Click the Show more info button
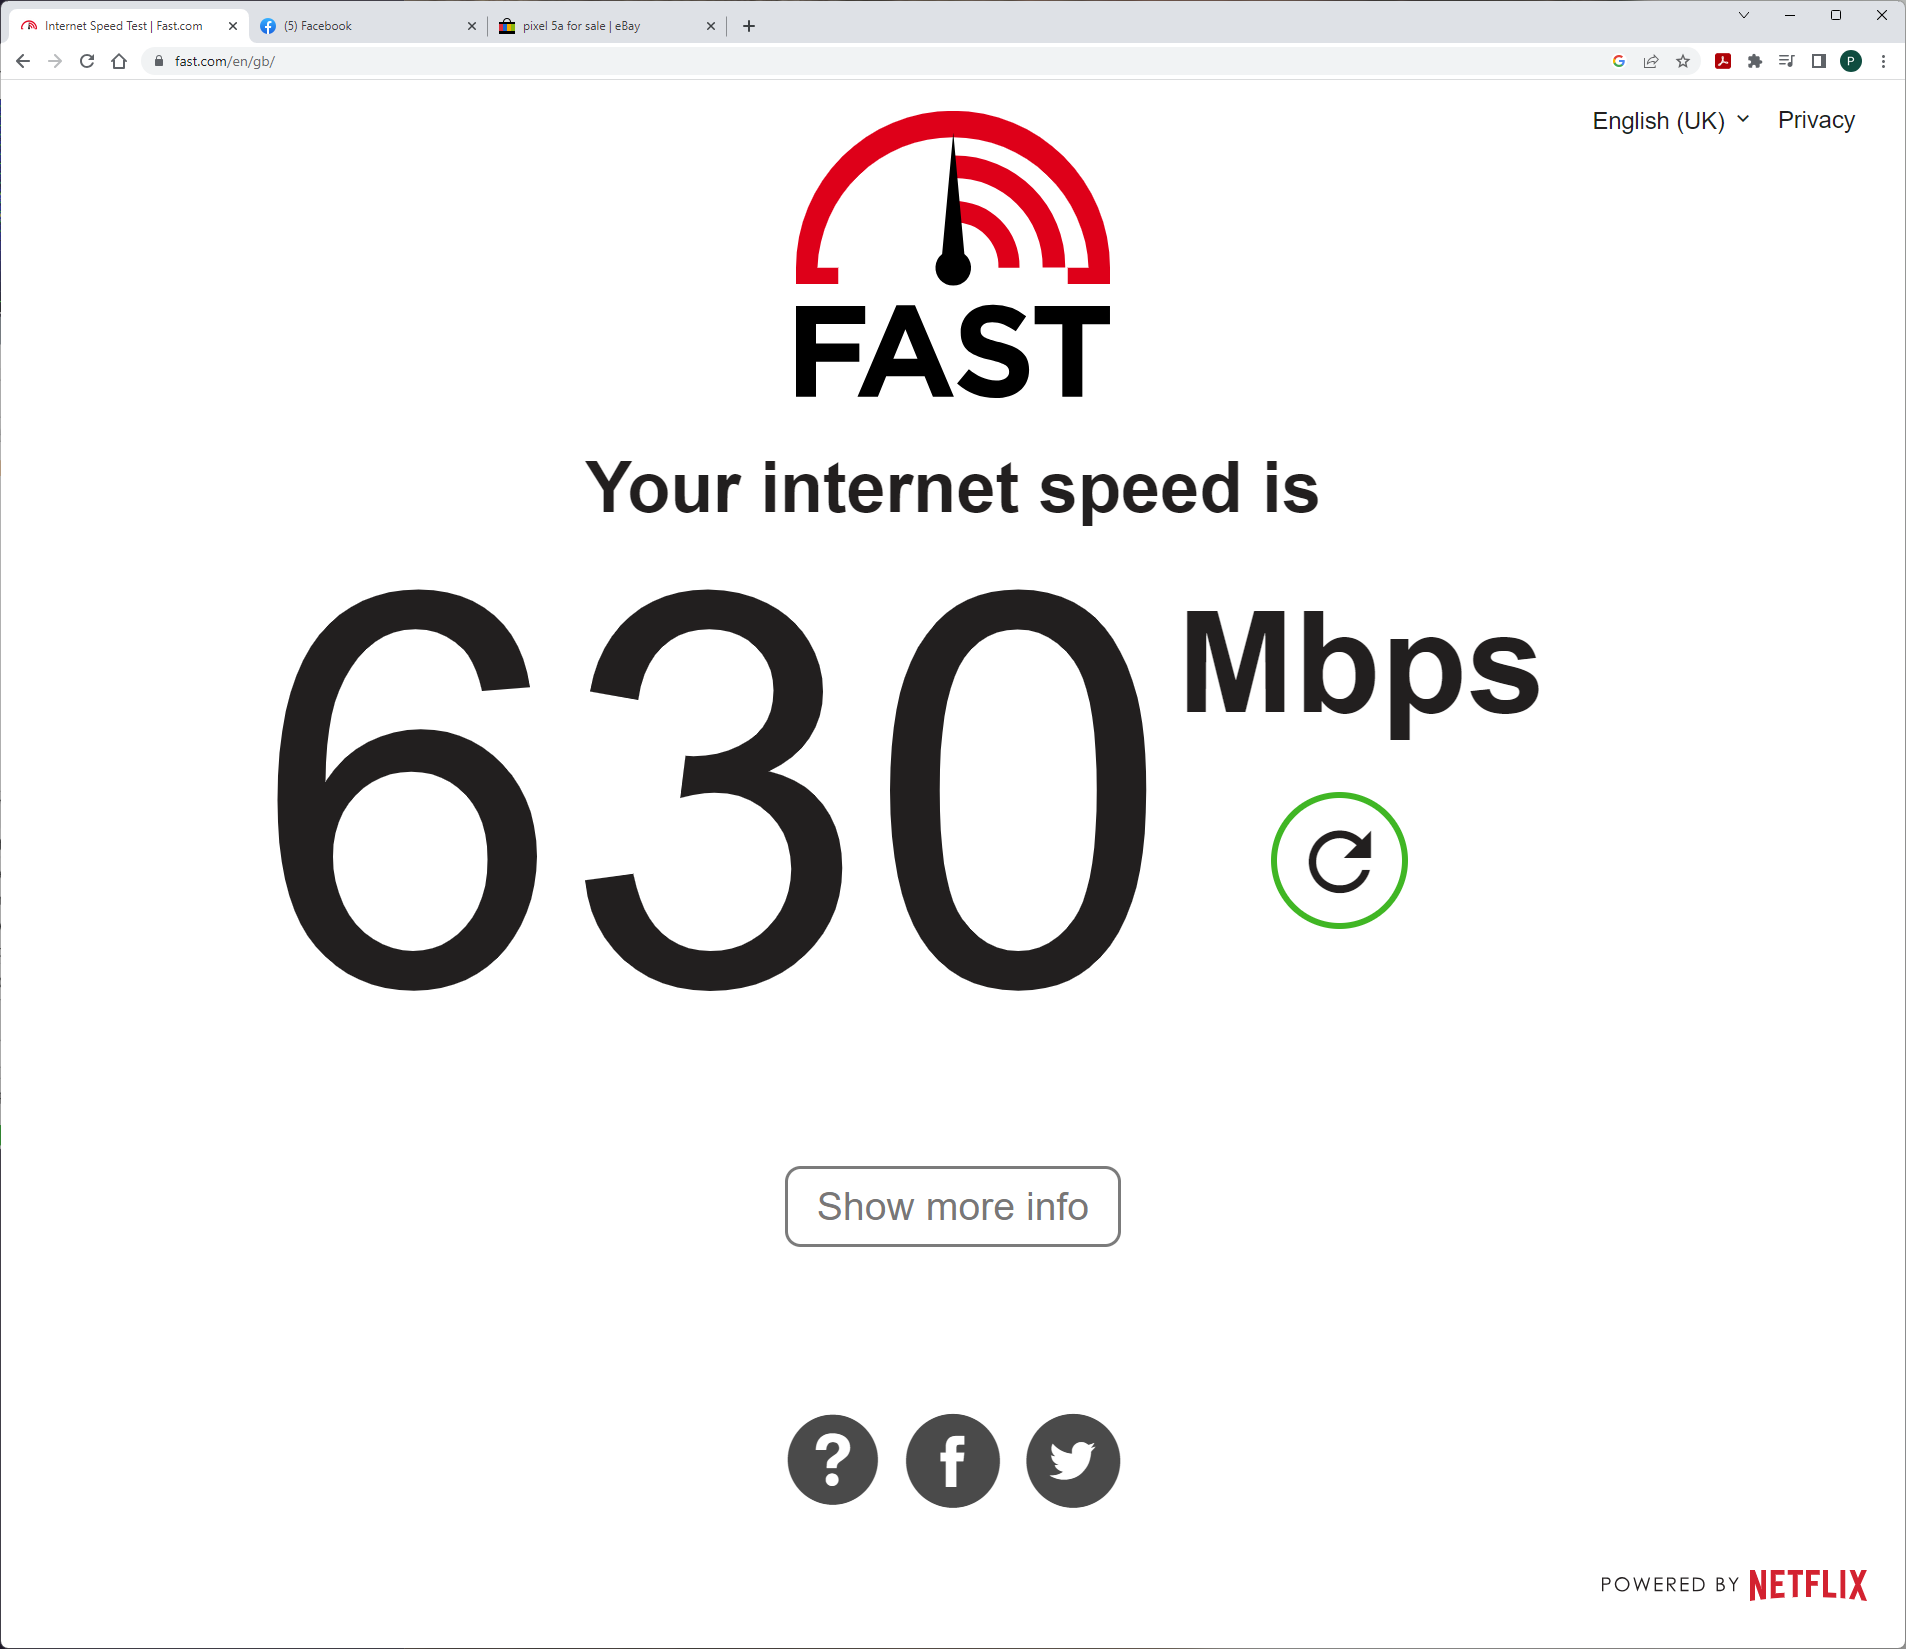The image size is (1906, 1649). [x=953, y=1206]
